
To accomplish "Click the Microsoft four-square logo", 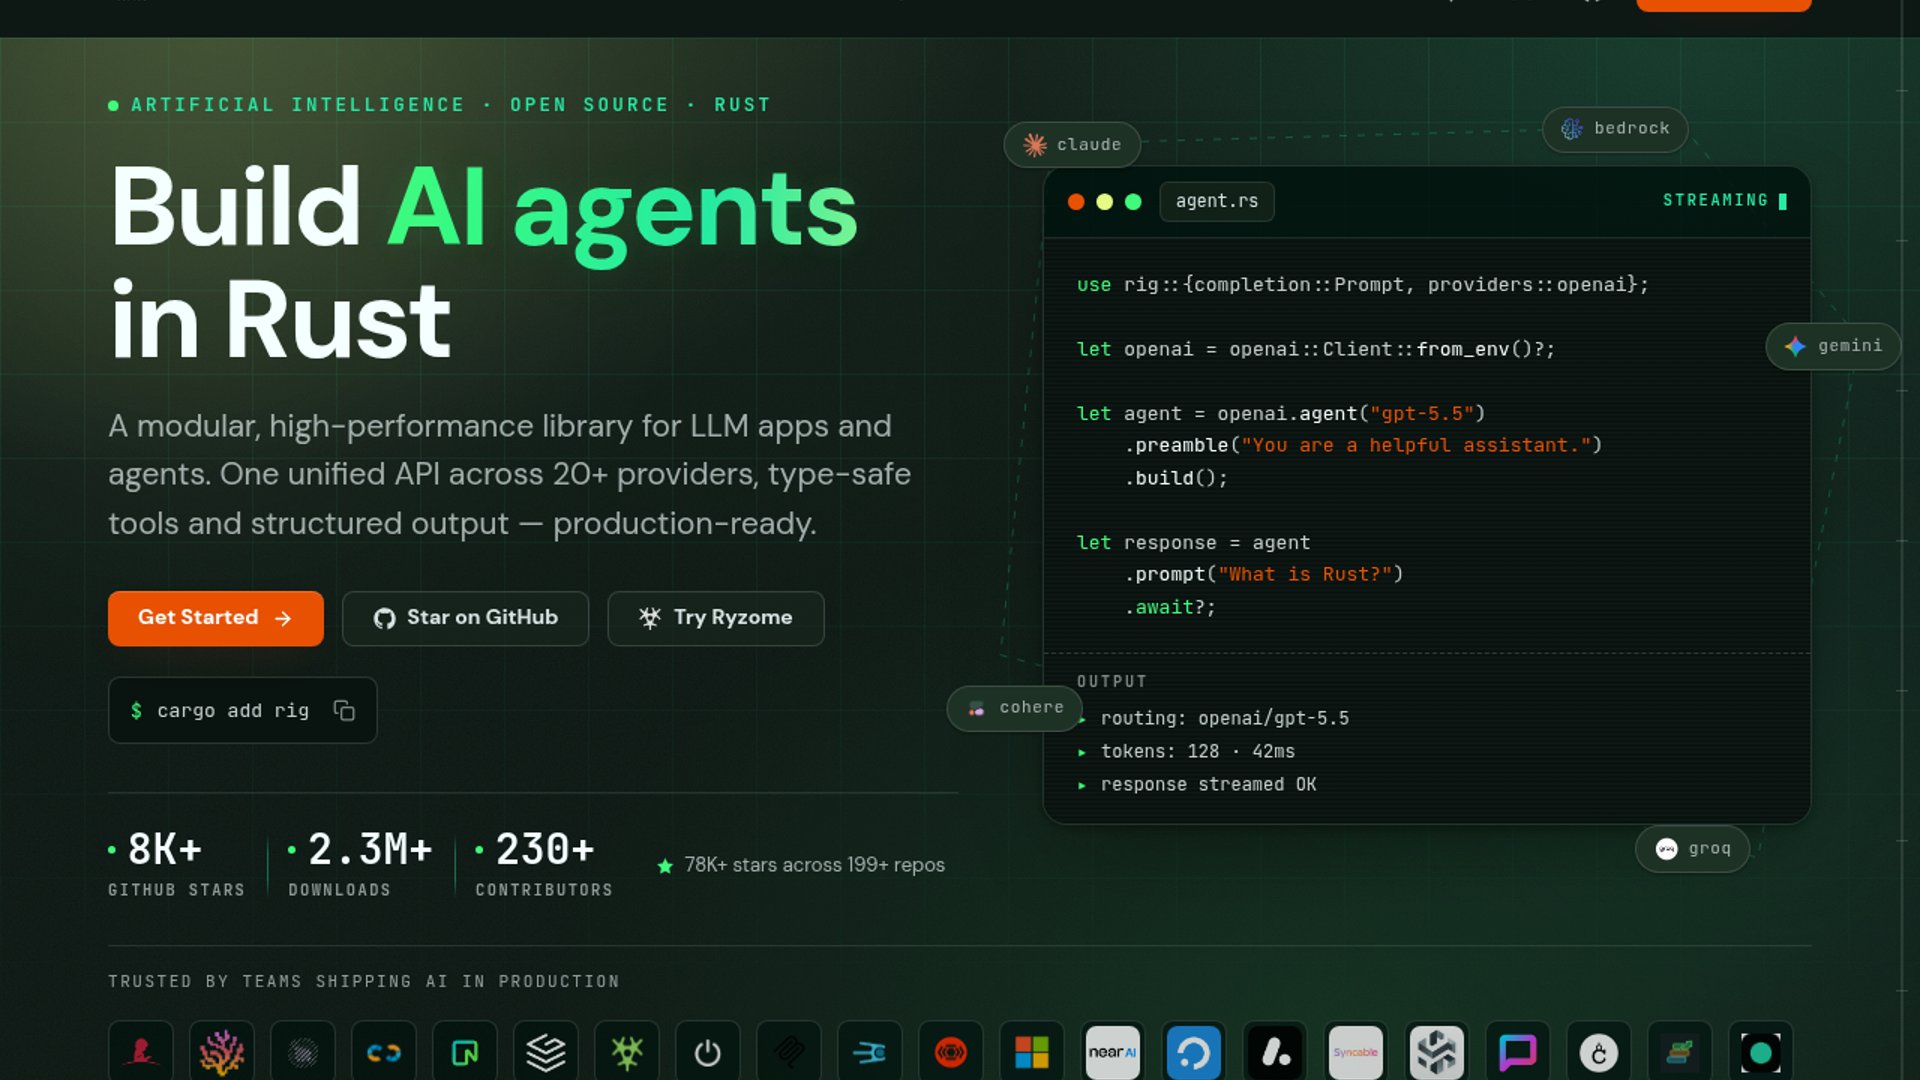I will click(1032, 1052).
